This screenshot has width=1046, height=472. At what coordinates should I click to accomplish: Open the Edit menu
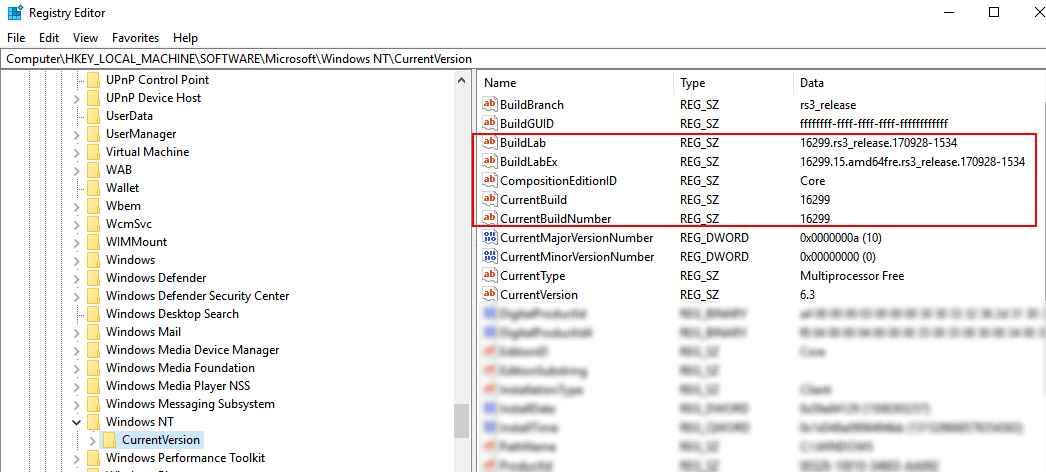(x=49, y=38)
